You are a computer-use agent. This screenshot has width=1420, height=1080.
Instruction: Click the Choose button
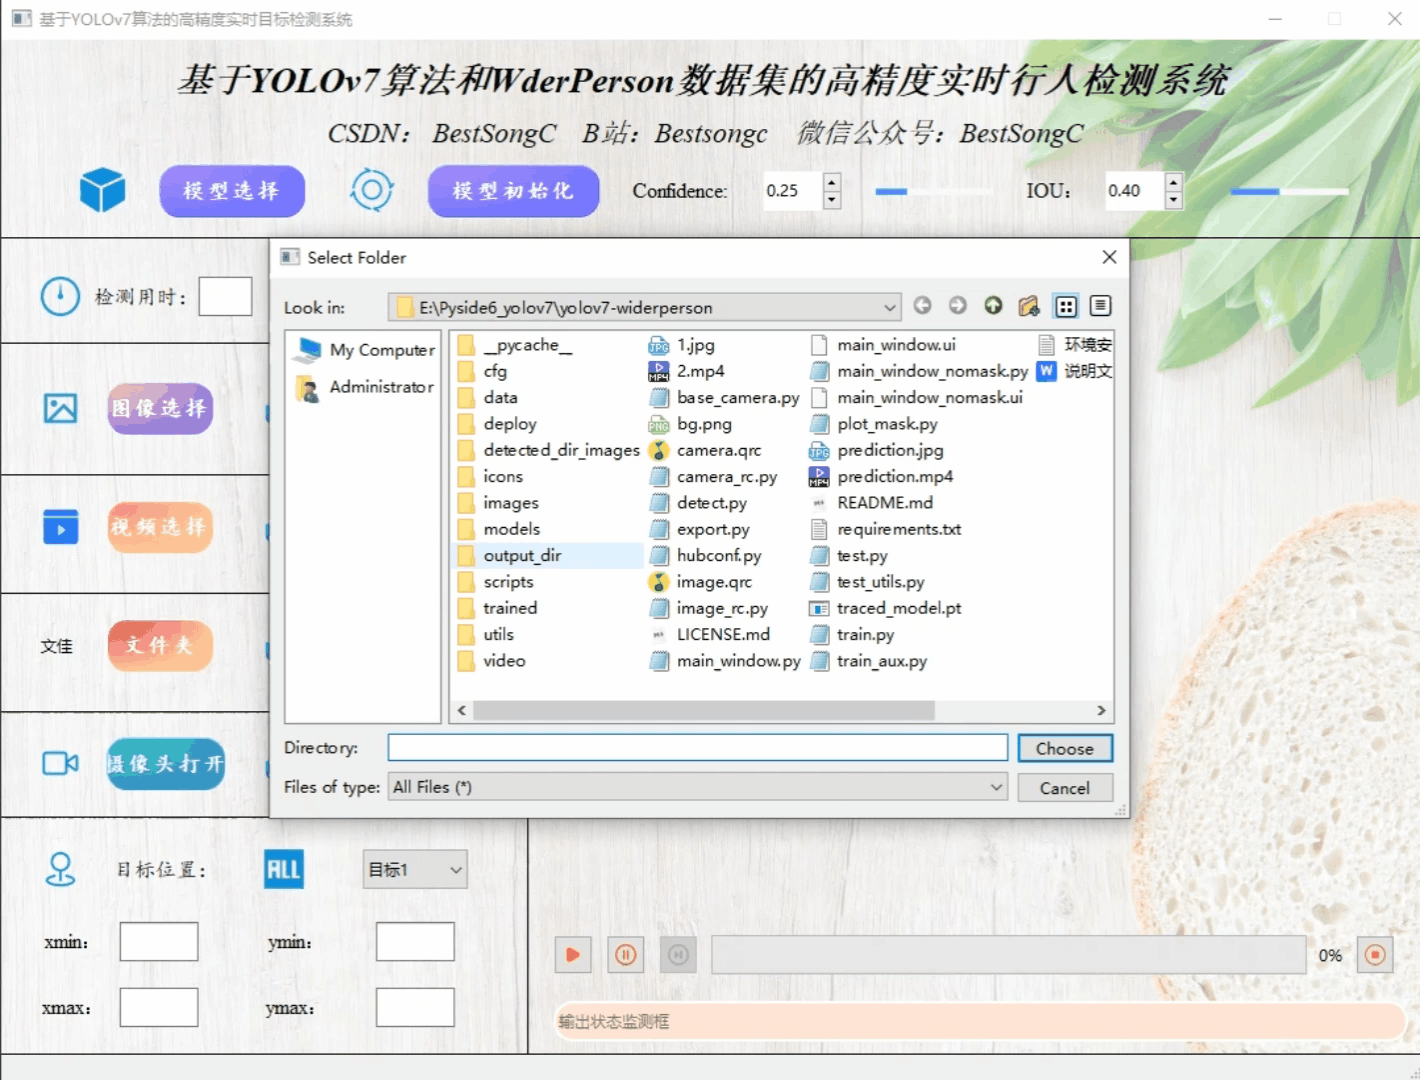point(1064,749)
